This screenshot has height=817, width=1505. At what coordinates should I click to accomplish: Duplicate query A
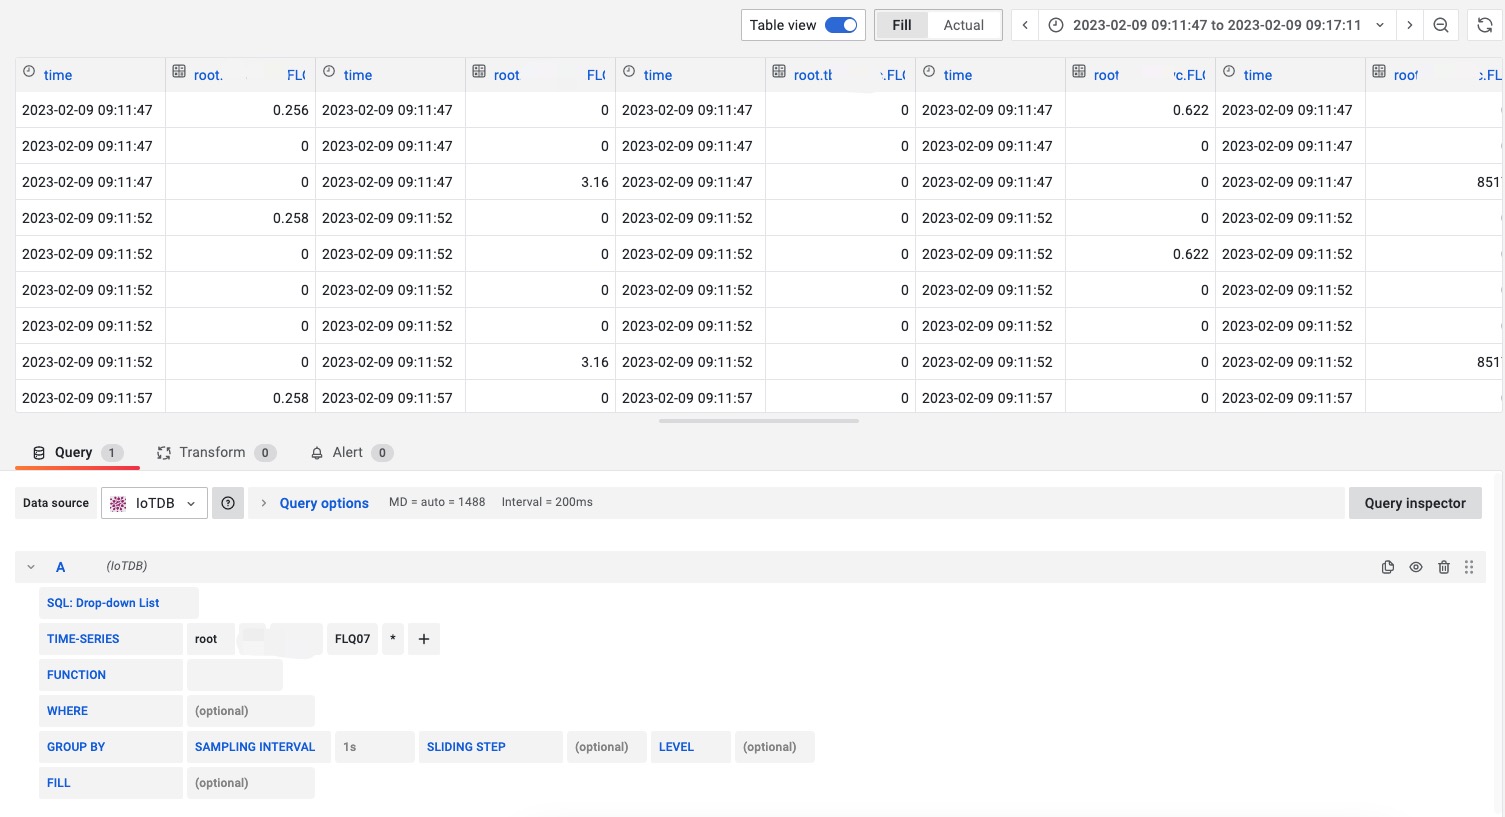[1388, 566]
